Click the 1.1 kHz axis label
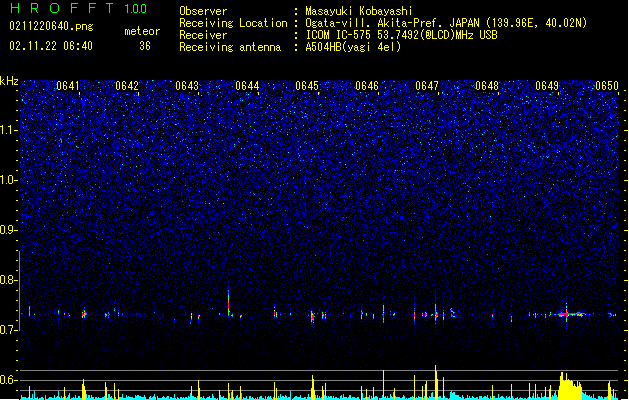The height and width of the screenshot is (400, 629). 8,130
